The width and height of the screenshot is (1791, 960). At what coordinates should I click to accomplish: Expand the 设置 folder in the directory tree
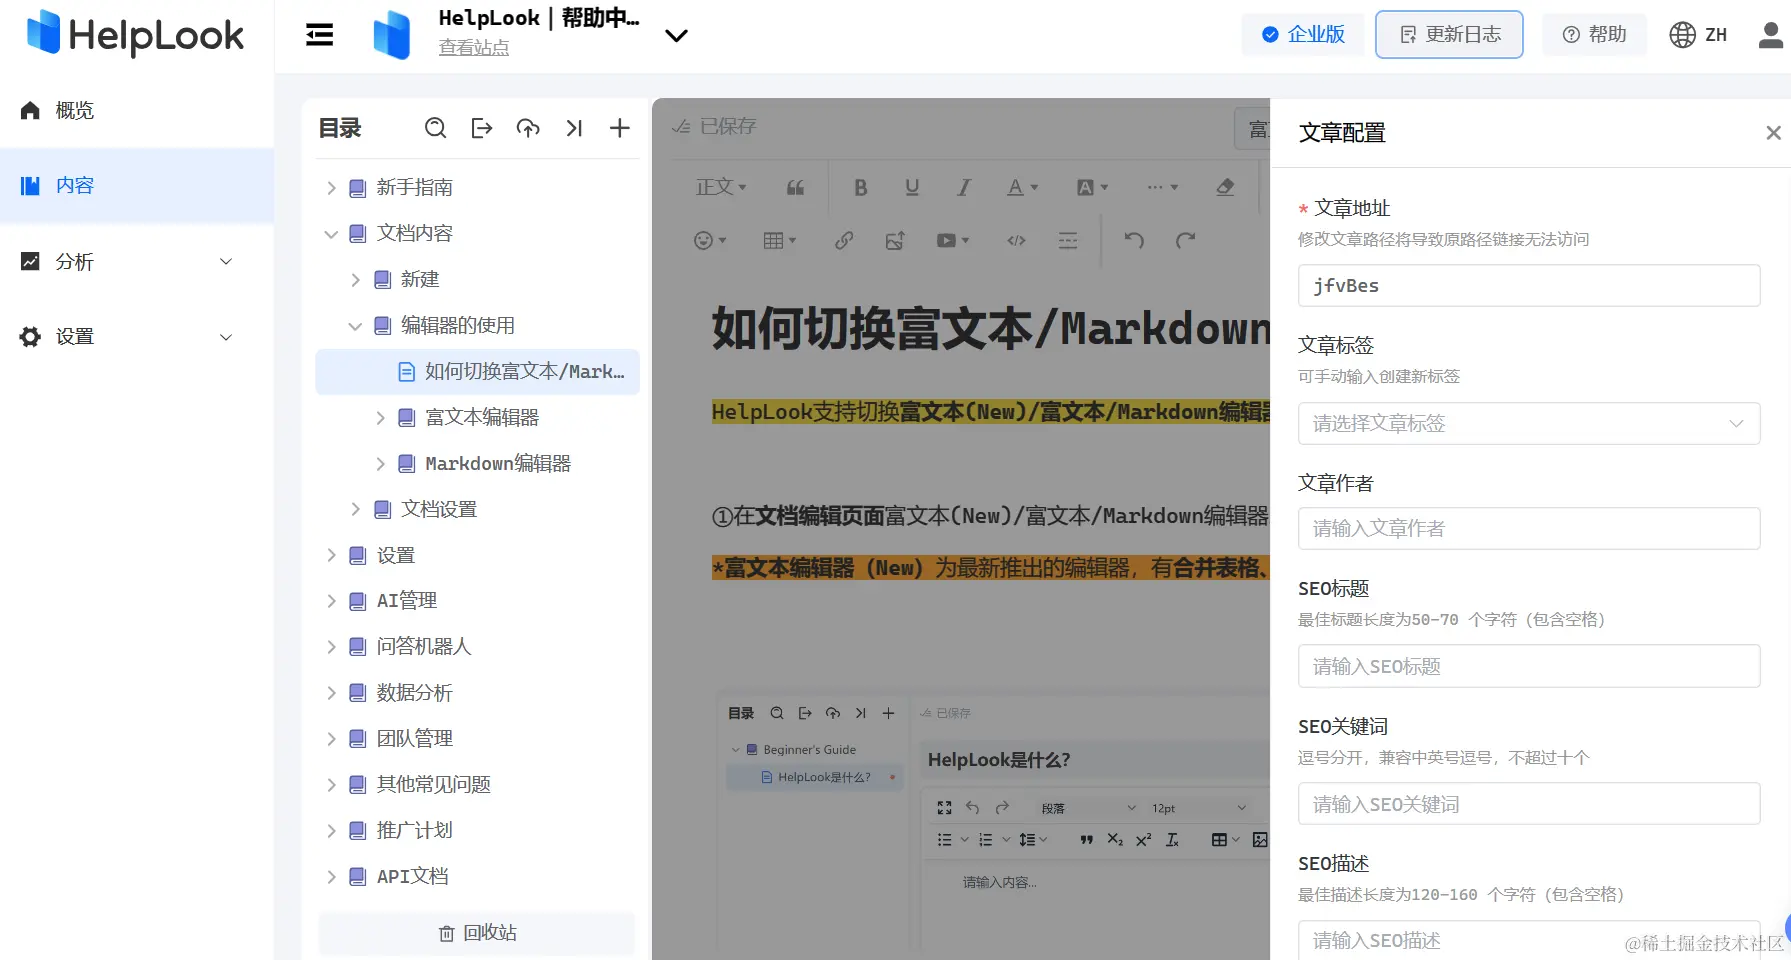(x=331, y=555)
